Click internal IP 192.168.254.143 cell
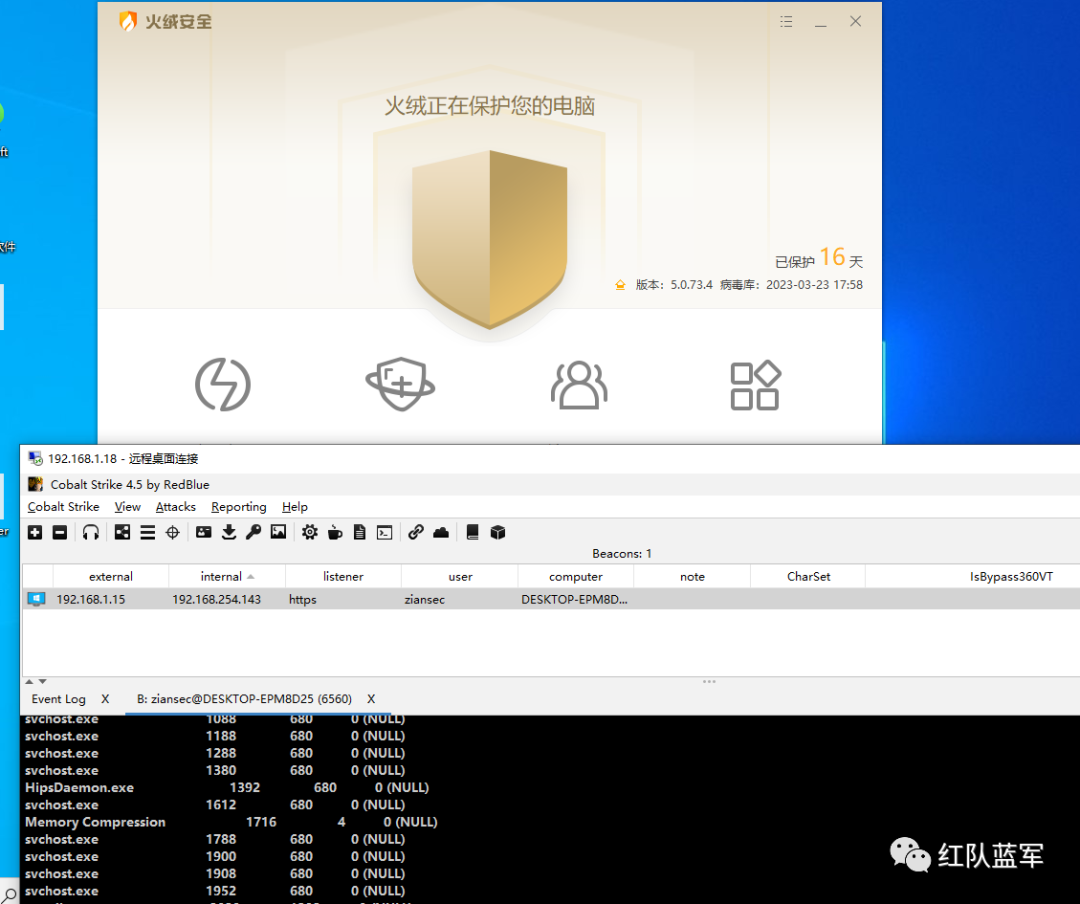 (216, 599)
